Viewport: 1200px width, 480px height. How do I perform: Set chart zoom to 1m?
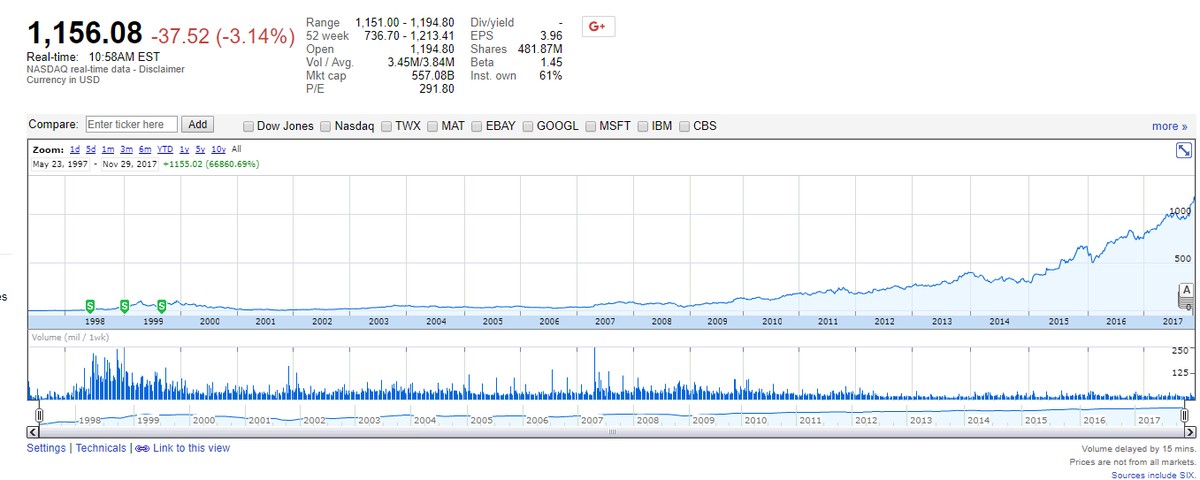[x=109, y=149]
